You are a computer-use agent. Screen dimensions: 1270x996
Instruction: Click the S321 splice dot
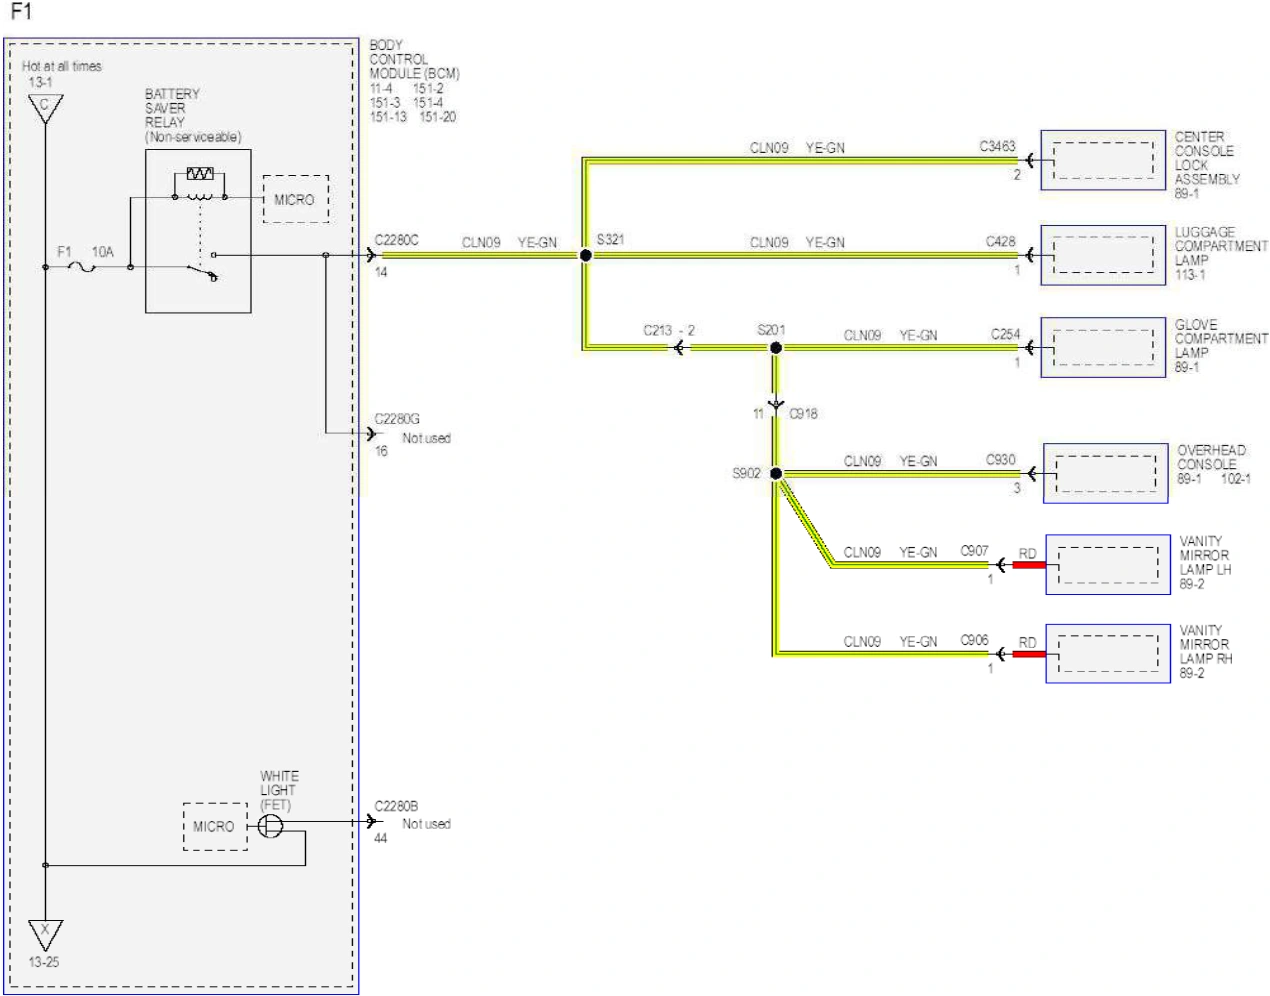click(586, 255)
